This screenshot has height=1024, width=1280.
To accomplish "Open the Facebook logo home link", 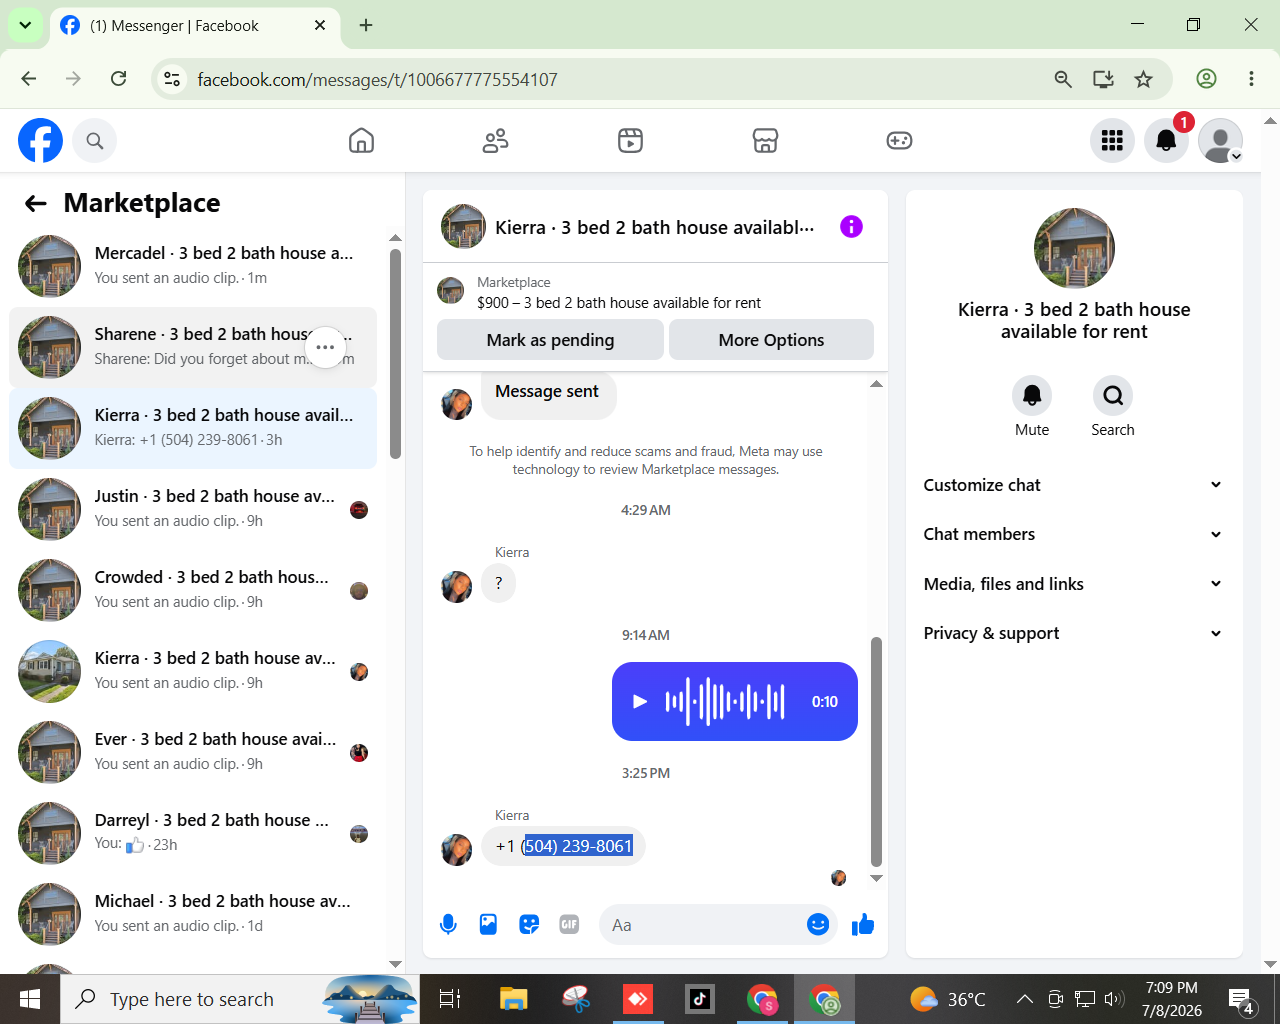I will [x=41, y=141].
